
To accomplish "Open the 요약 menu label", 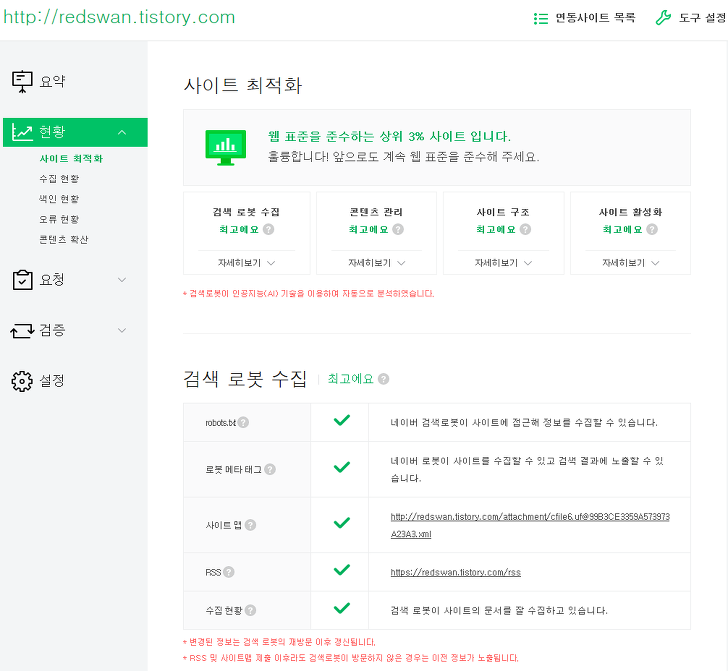I will point(52,82).
